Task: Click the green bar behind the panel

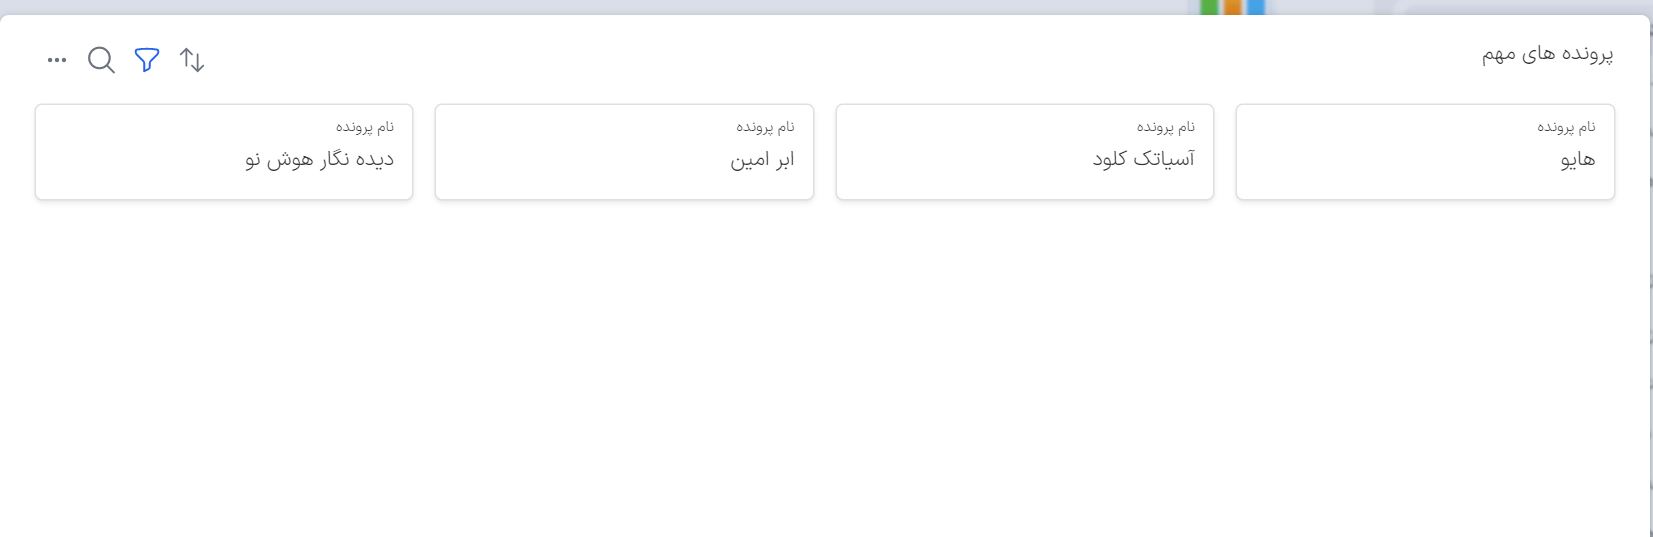Action: point(1209,7)
